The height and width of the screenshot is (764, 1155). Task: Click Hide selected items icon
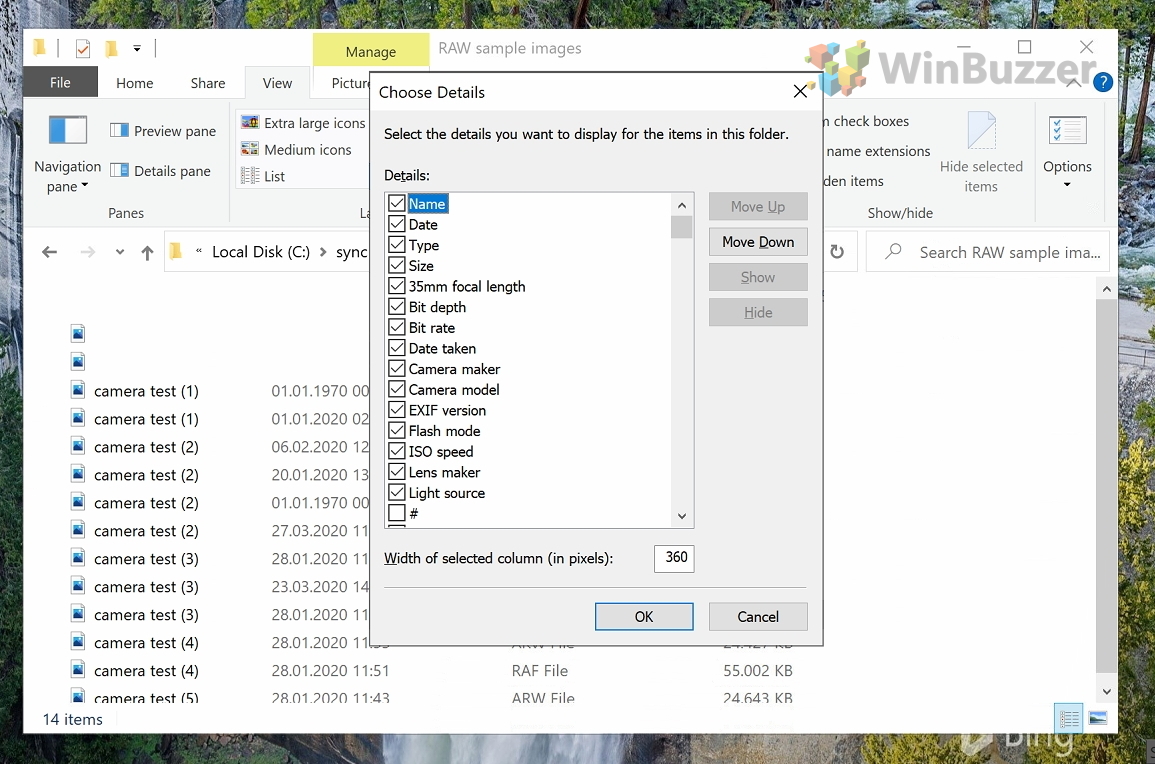pyautogui.click(x=980, y=131)
